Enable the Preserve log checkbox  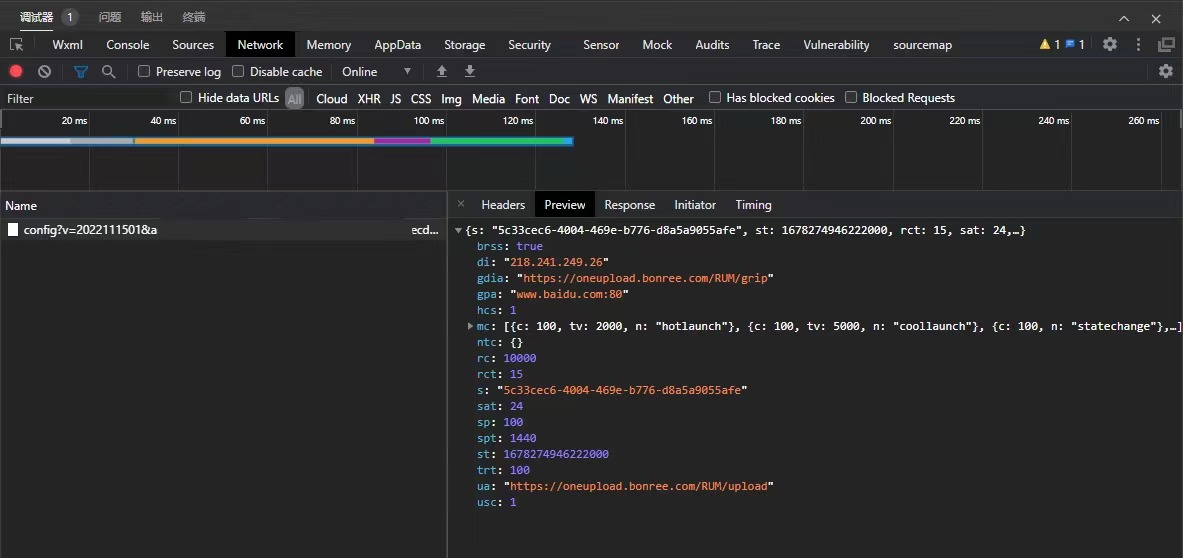click(x=144, y=71)
